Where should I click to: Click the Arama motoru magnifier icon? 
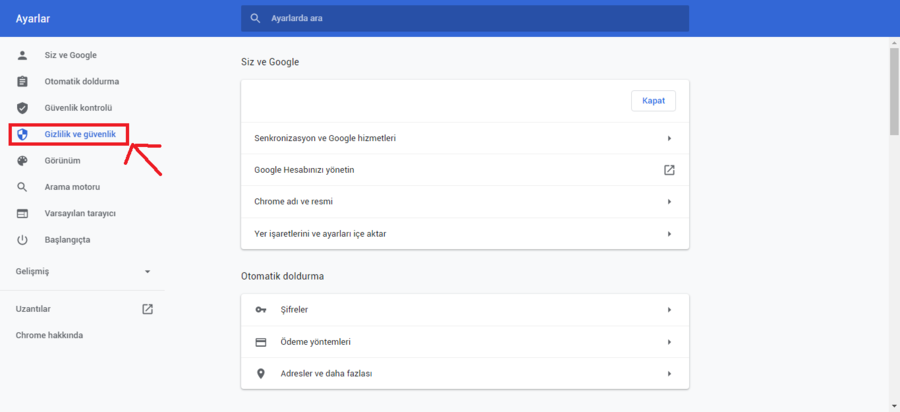(x=22, y=187)
